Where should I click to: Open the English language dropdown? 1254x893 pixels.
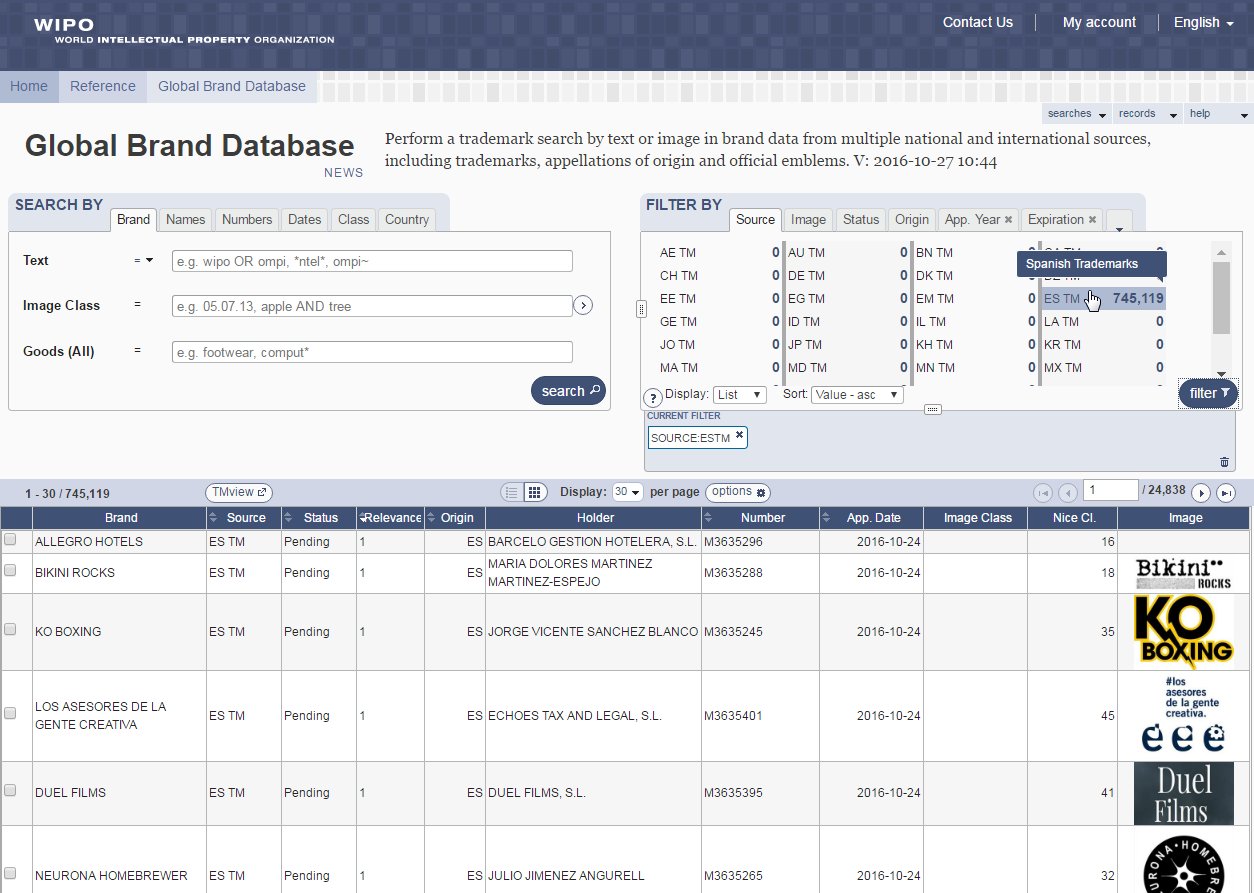click(1203, 22)
